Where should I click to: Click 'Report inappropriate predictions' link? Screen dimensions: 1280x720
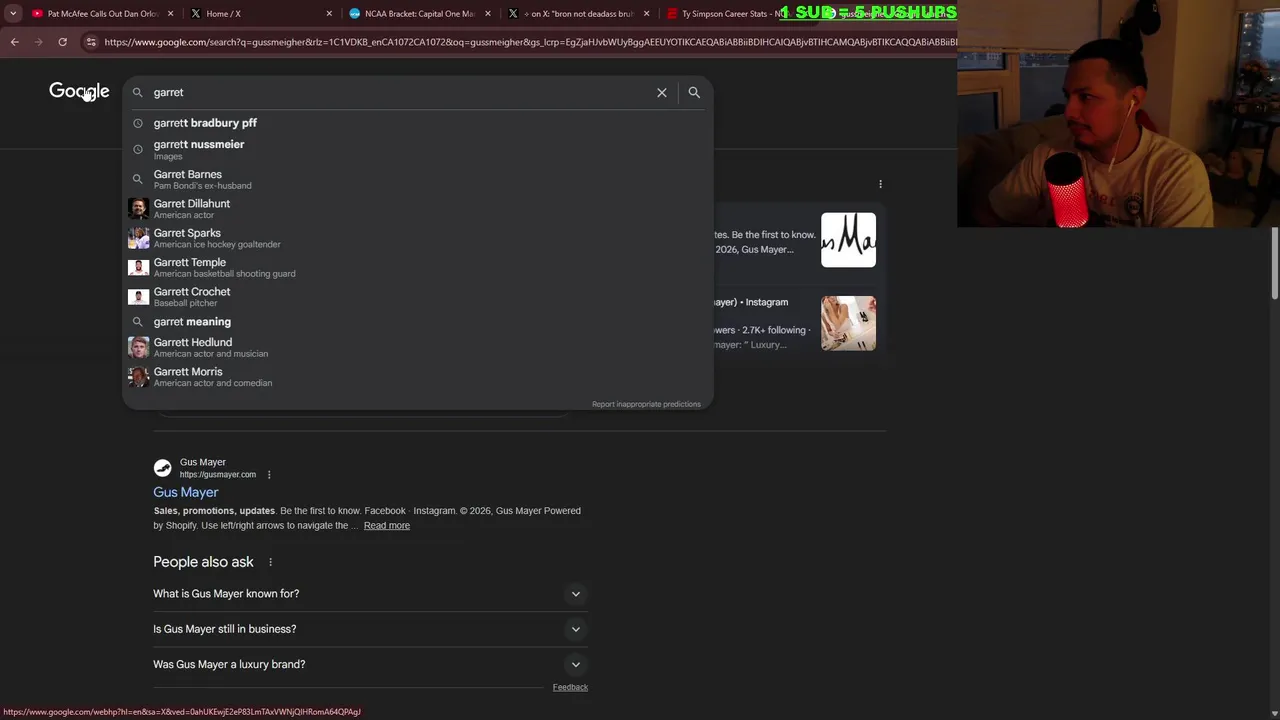point(646,404)
